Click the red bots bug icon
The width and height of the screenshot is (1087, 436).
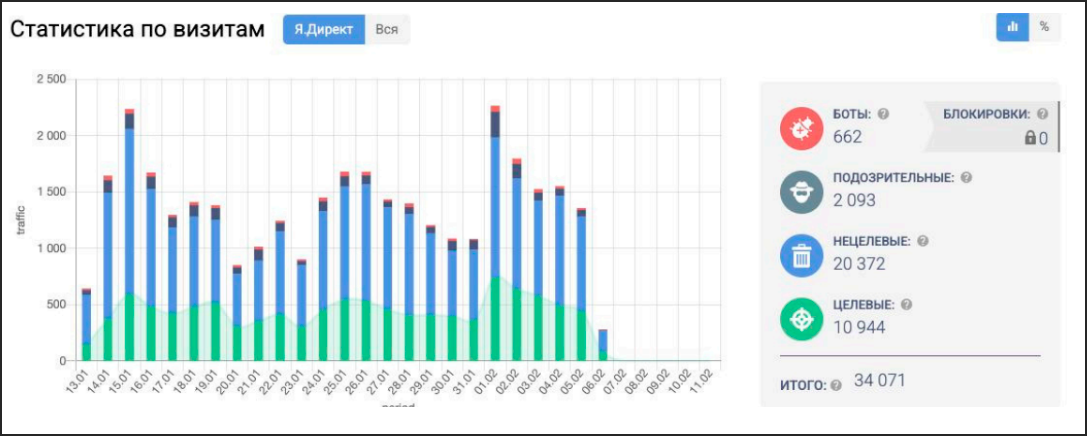coord(801,127)
